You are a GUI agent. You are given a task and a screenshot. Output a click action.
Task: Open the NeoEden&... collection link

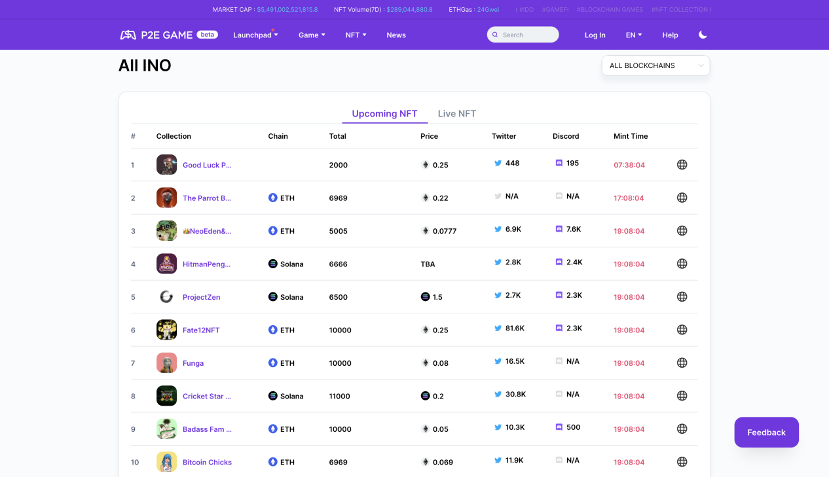pyautogui.click(x=206, y=231)
